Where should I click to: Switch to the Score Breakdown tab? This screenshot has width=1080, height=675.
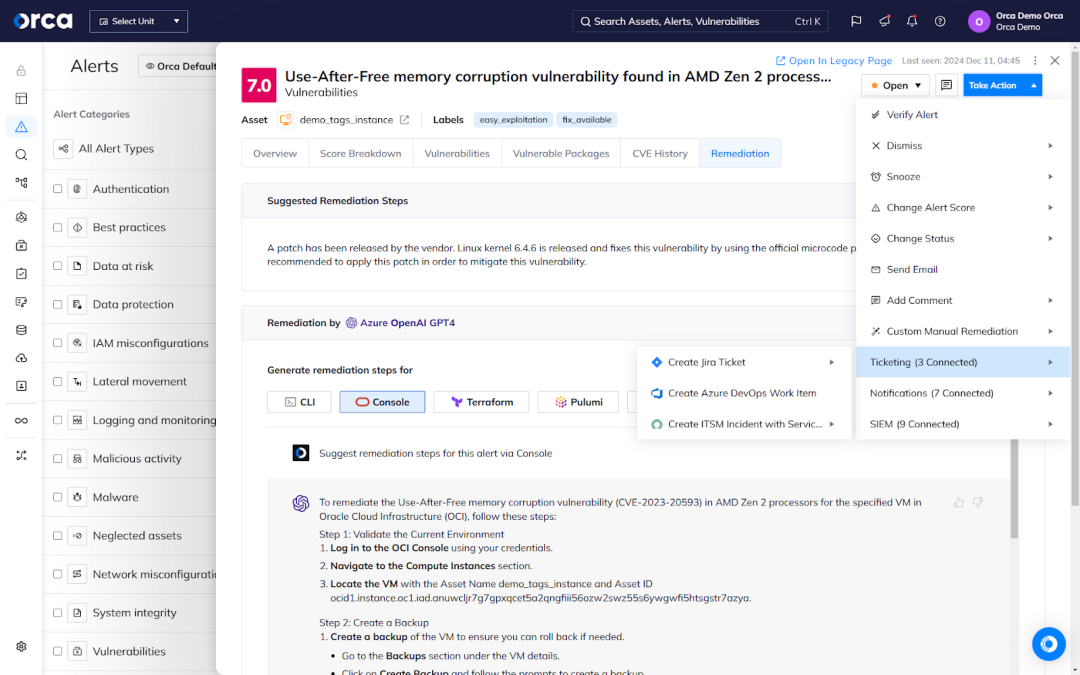[x=360, y=154]
